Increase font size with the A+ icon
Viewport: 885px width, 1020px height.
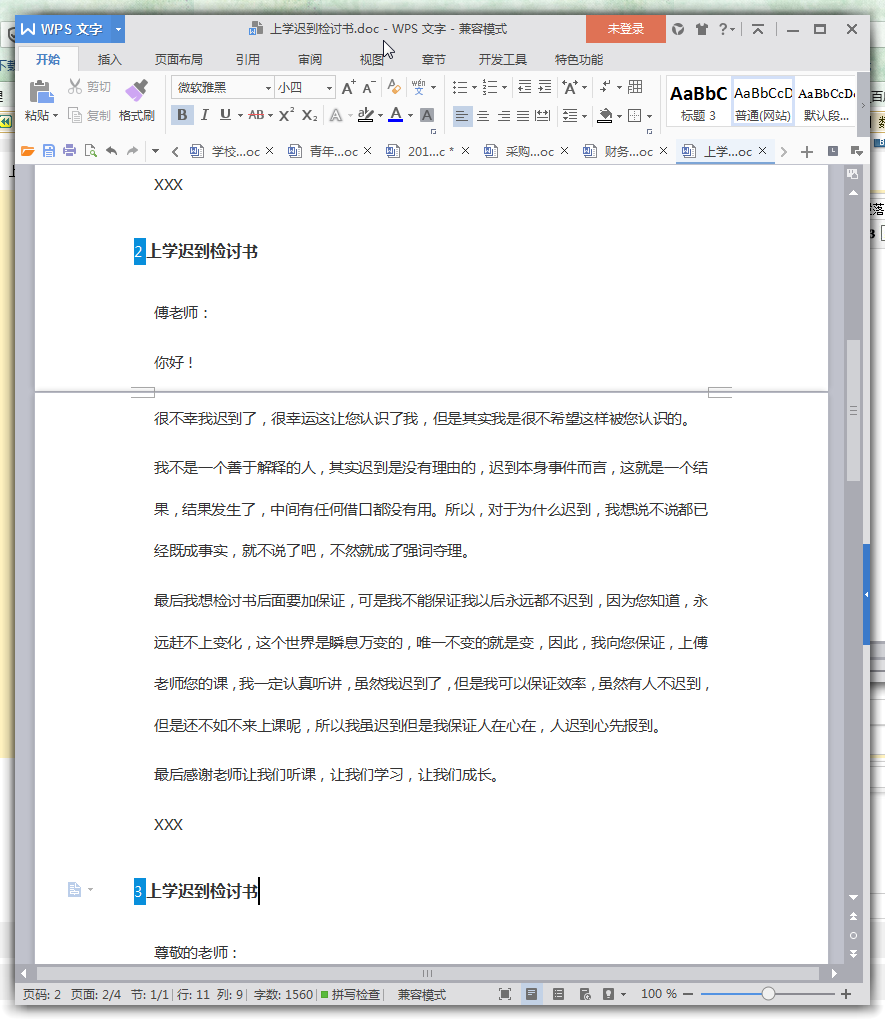click(x=348, y=87)
